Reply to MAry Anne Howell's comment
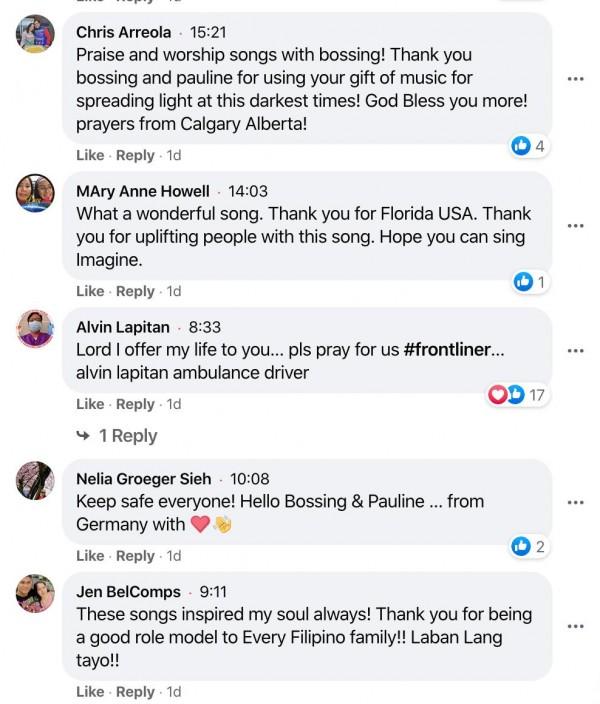Image resolution: width=600 pixels, height=704 pixels. click(135, 291)
